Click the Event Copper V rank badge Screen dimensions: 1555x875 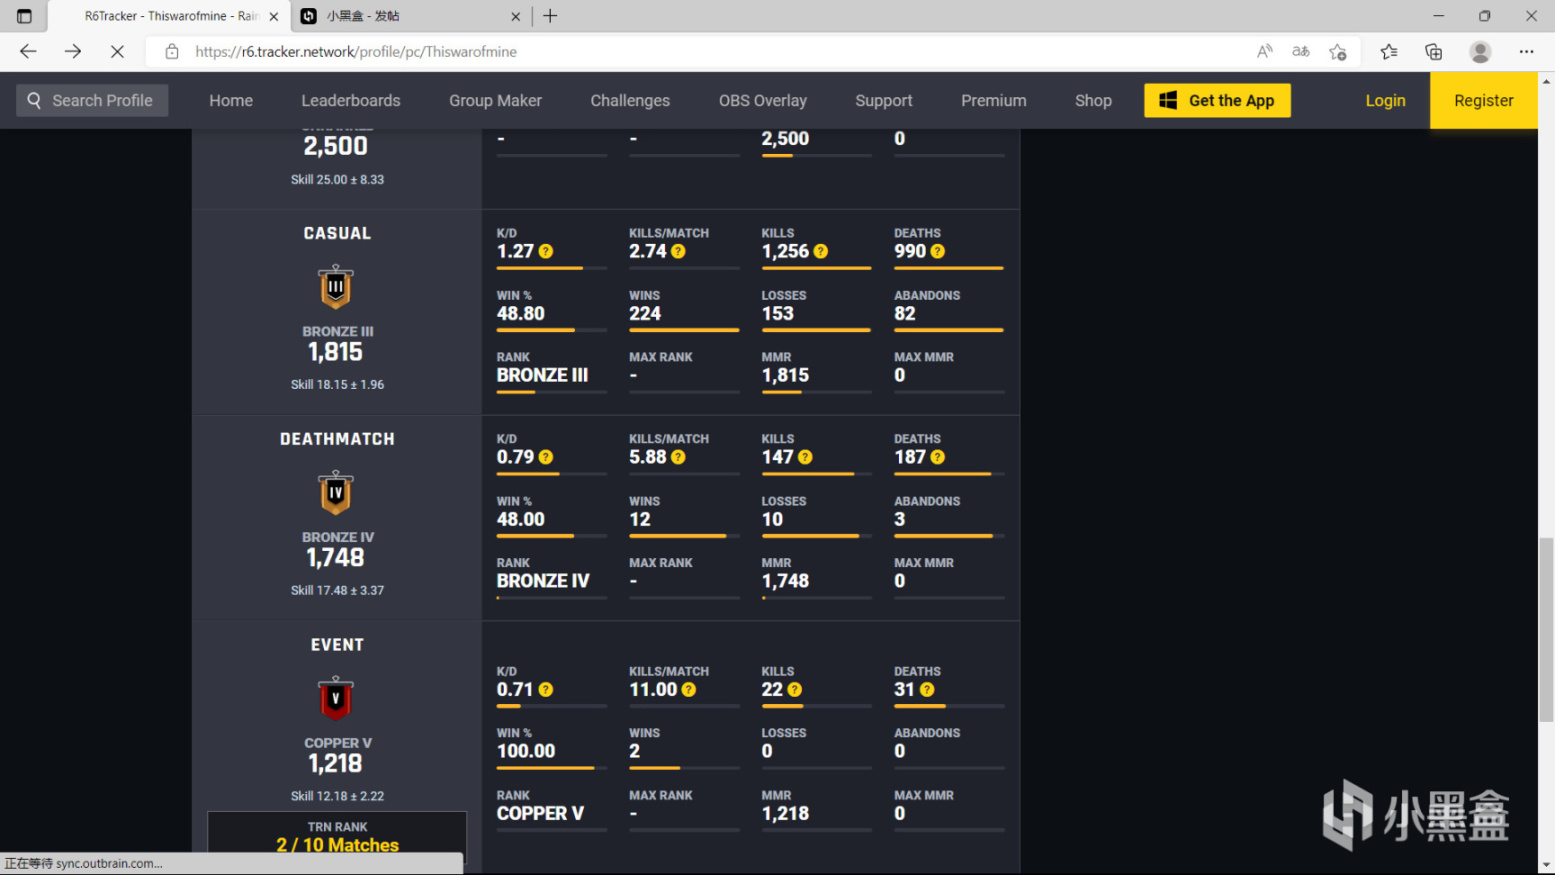pyautogui.click(x=336, y=699)
